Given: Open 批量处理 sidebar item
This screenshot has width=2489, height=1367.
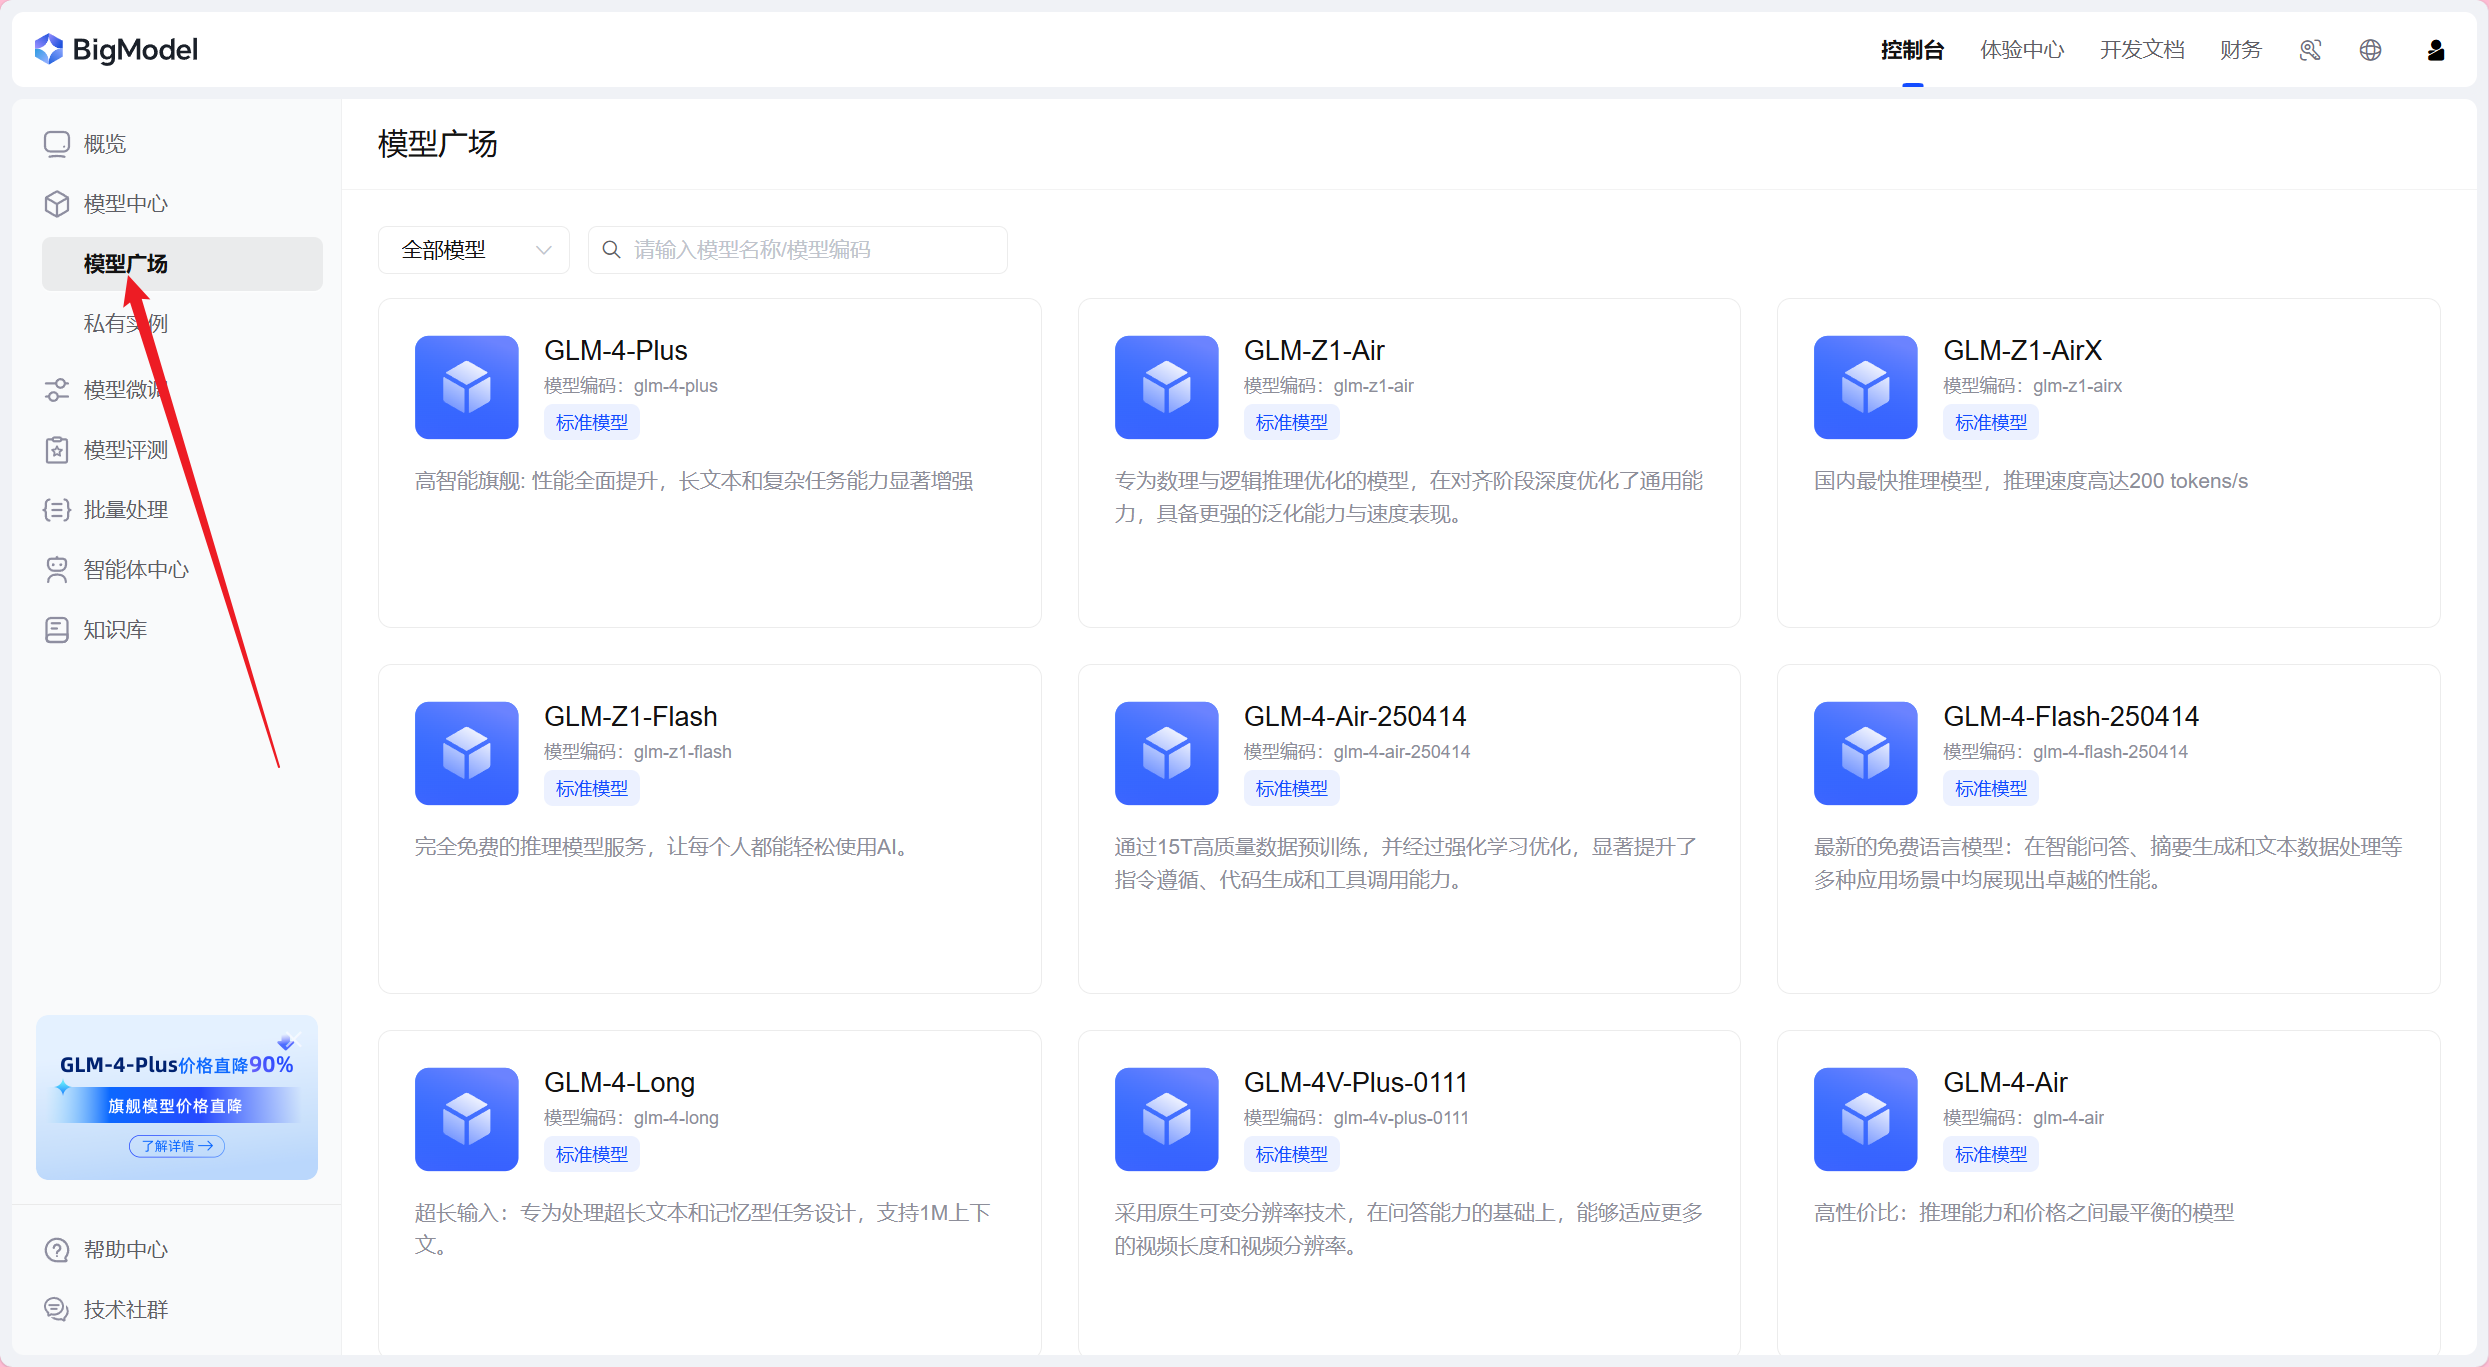Looking at the screenshot, I should tap(126, 510).
